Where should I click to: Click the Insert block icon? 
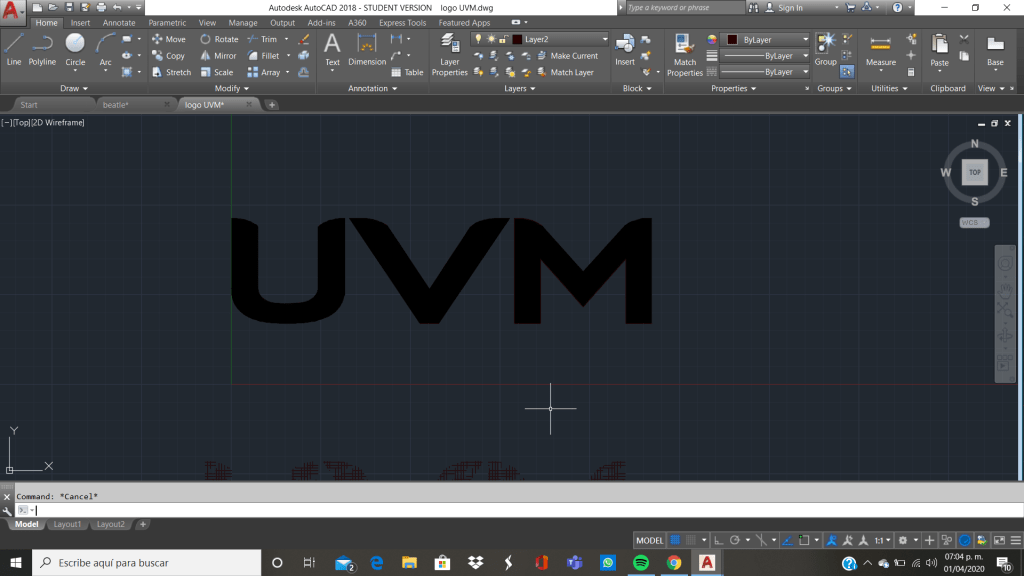[x=625, y=49]
